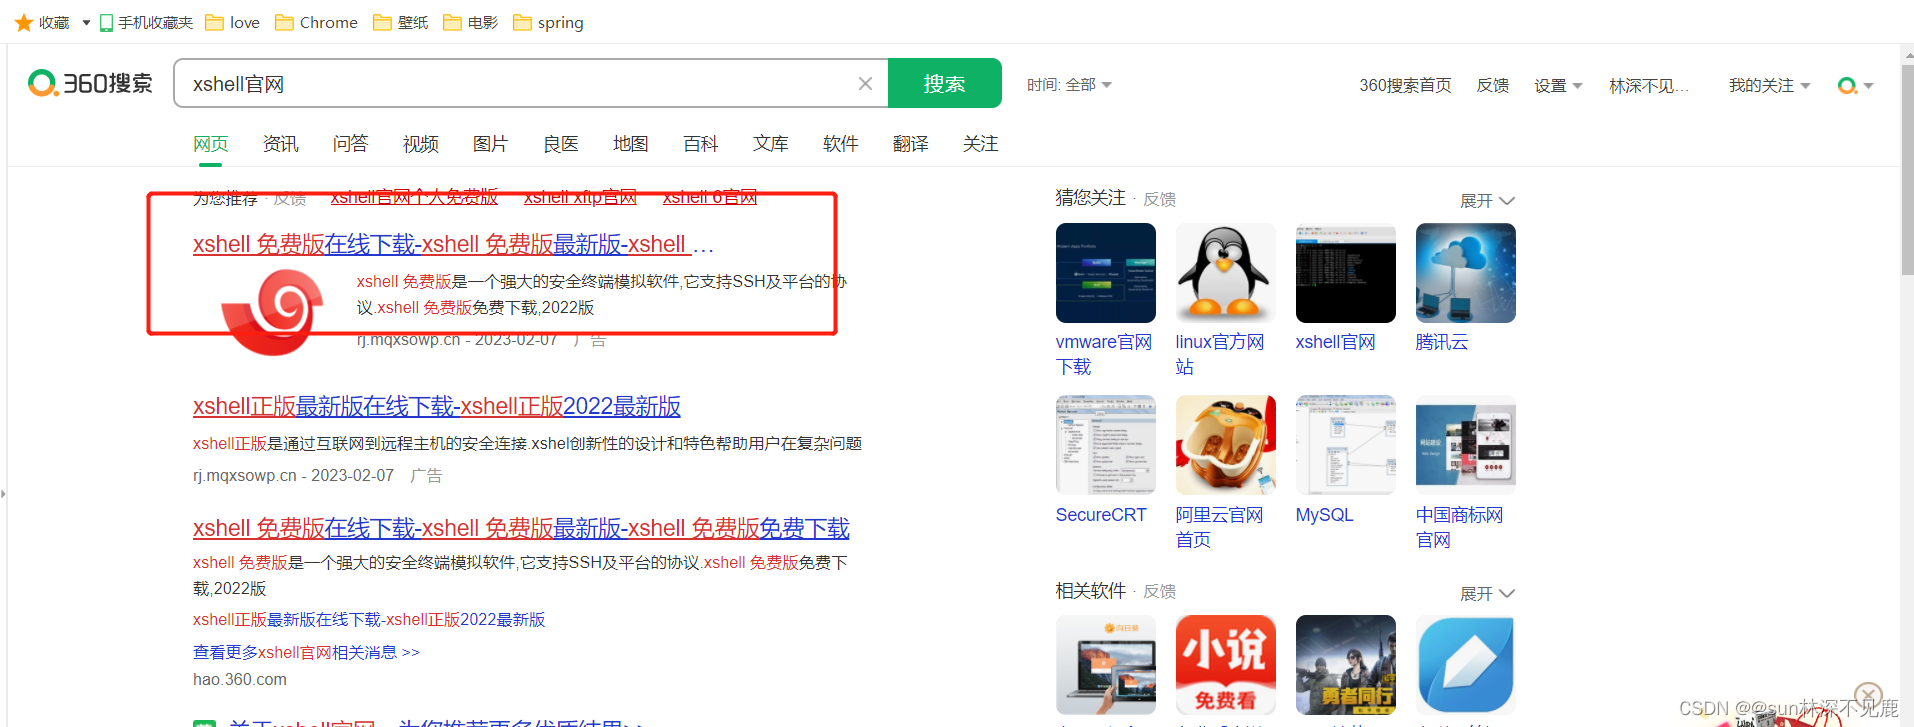
Task: Switch to the 问答 tab
Action: [x=351, y=144]
